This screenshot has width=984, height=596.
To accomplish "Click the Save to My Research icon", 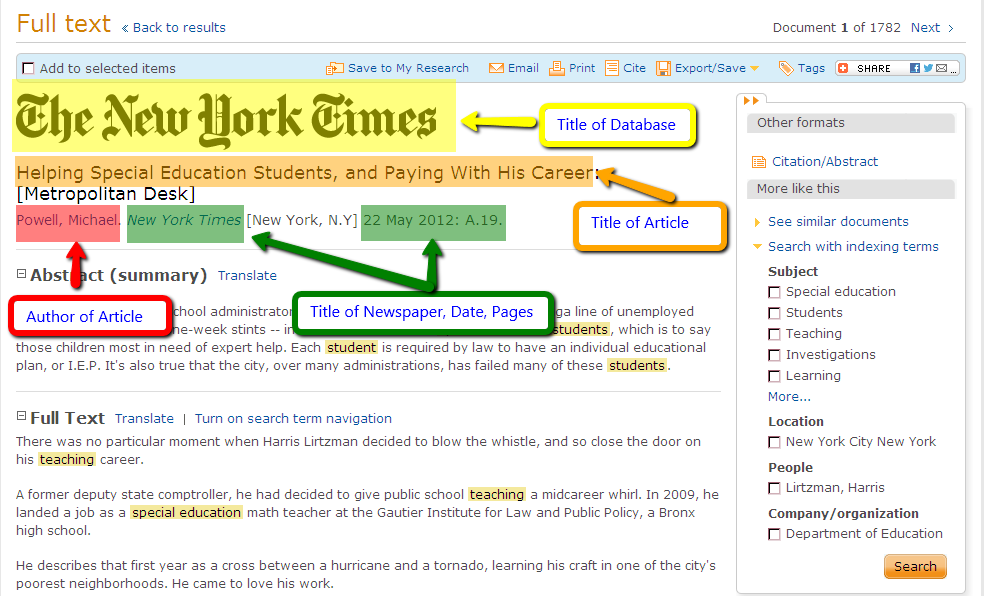I will [334, 67].
